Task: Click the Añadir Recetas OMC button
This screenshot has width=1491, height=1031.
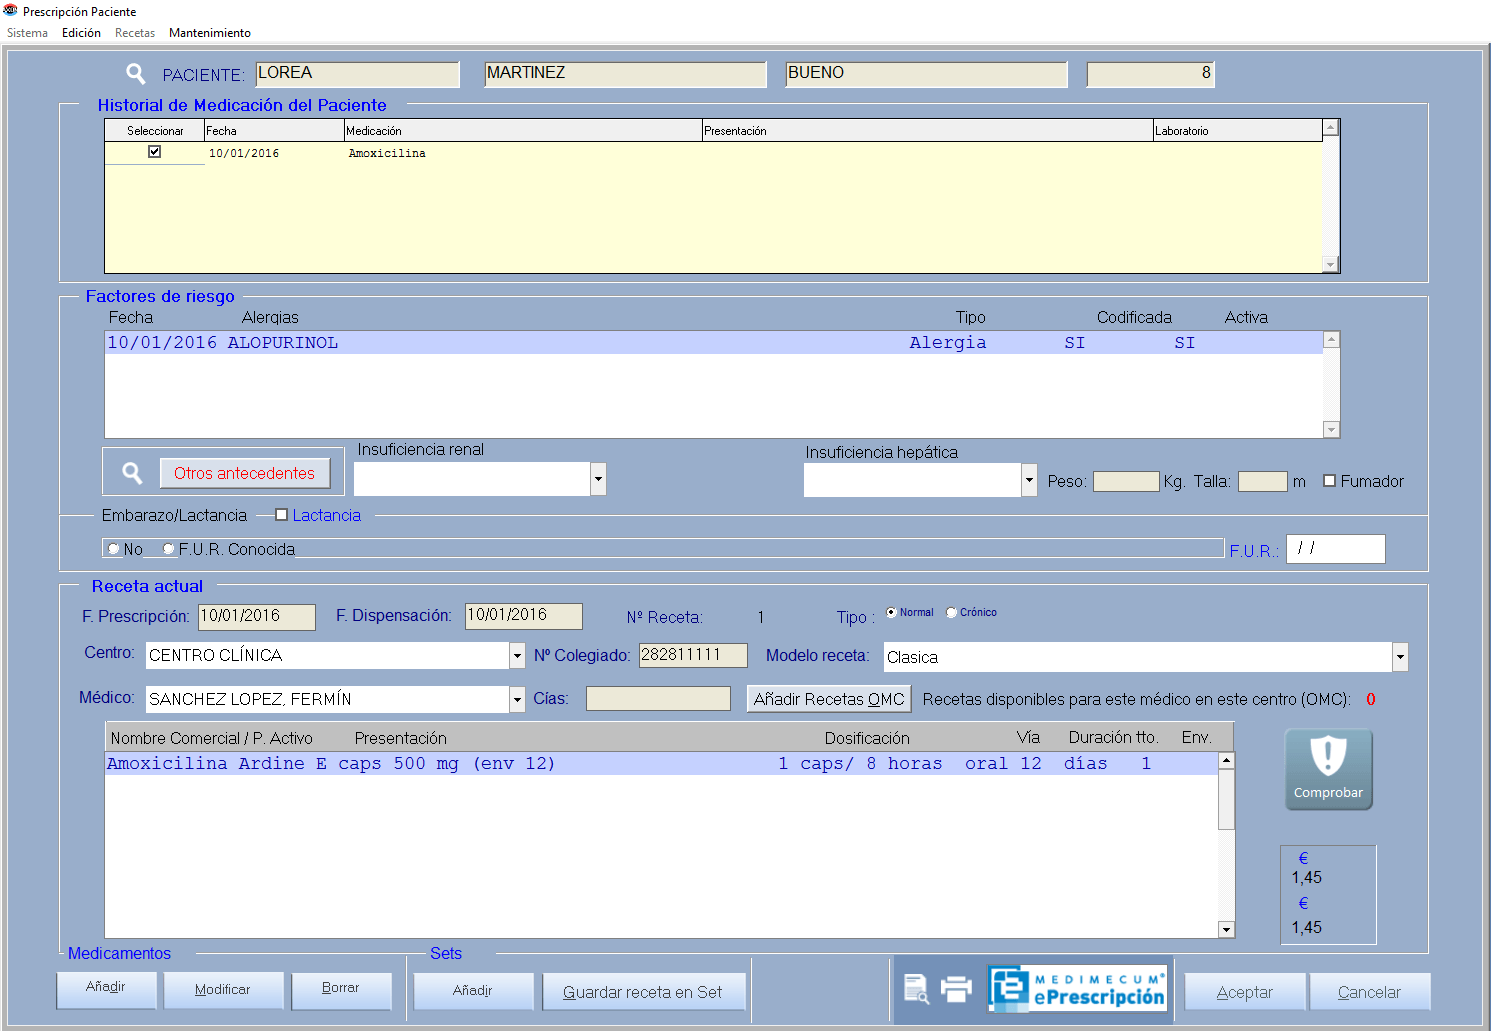Action: pos(829,699)
